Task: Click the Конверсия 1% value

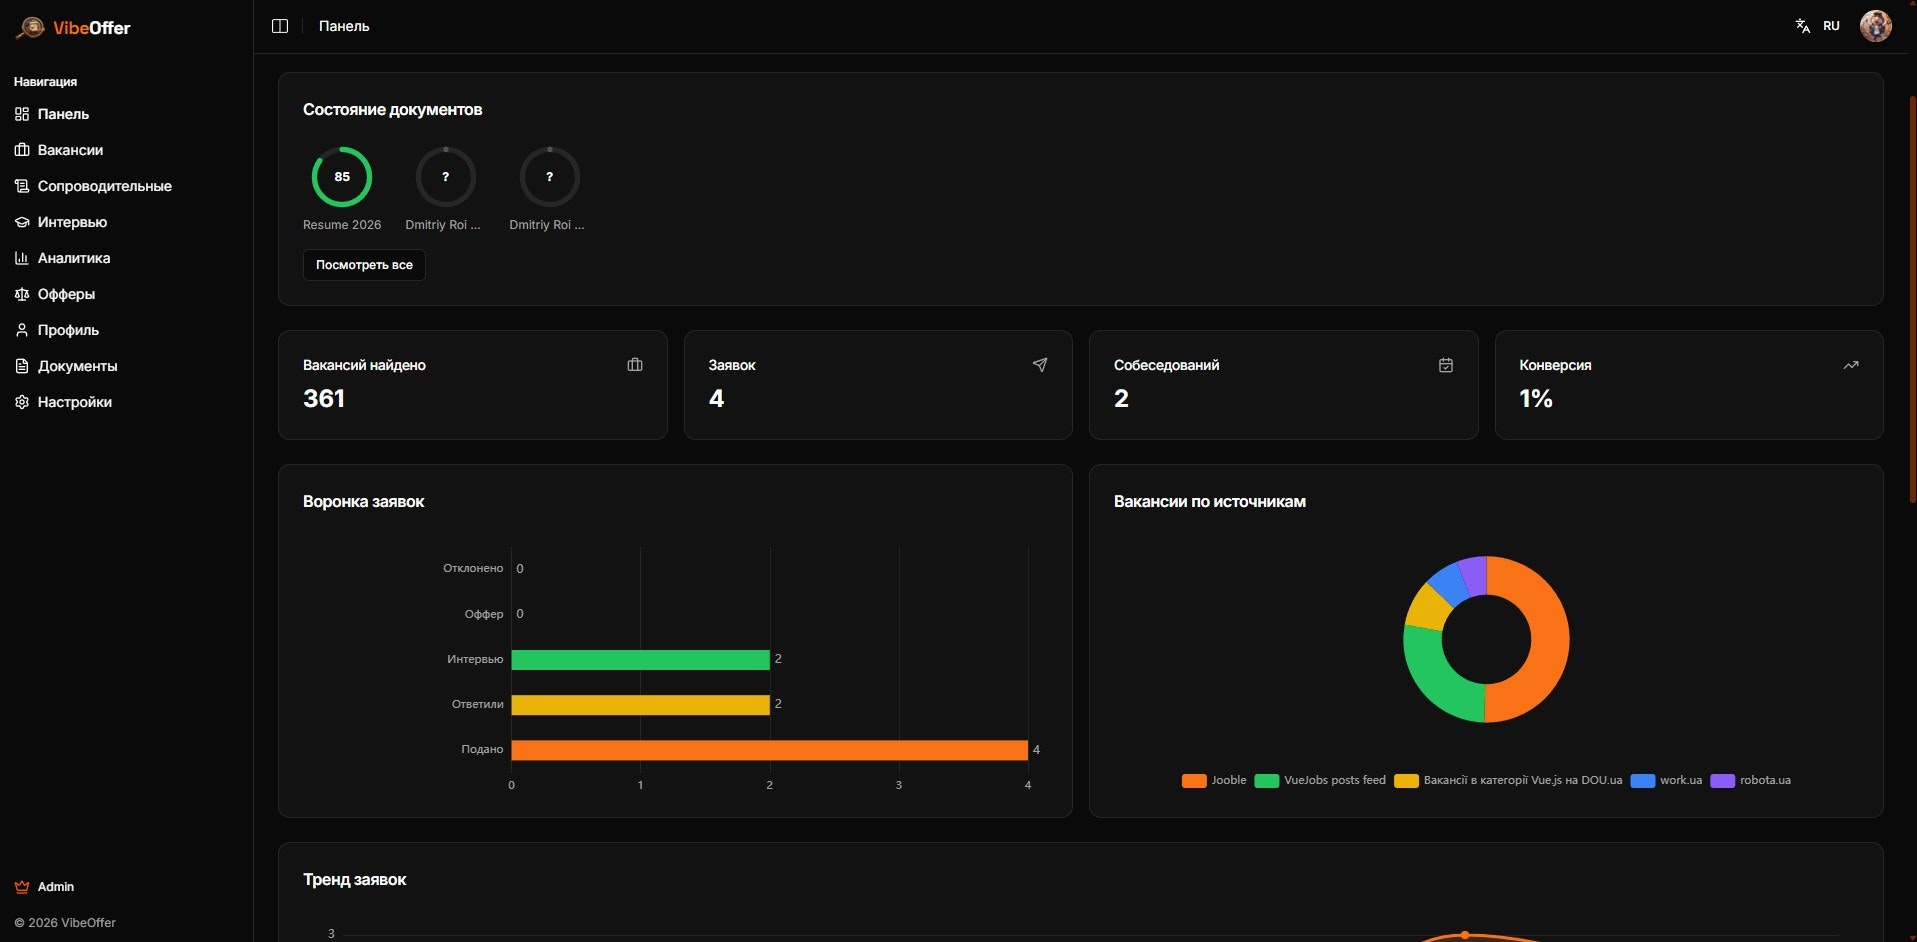Action: 1535,398
